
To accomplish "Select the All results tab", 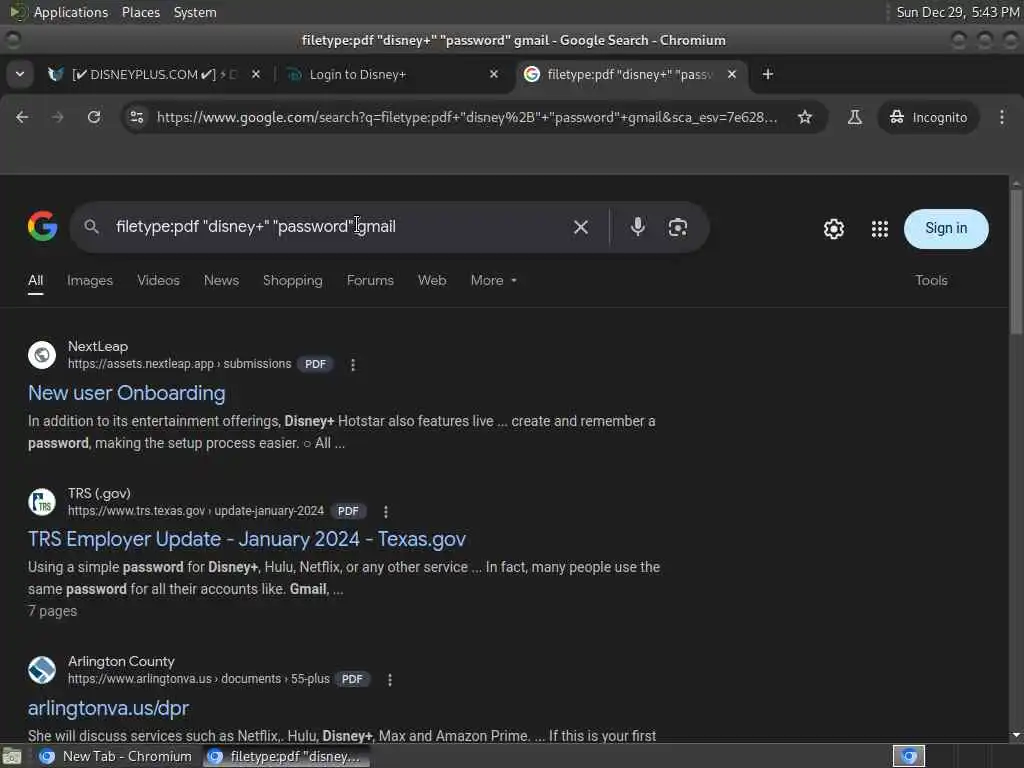I will 35,281.
